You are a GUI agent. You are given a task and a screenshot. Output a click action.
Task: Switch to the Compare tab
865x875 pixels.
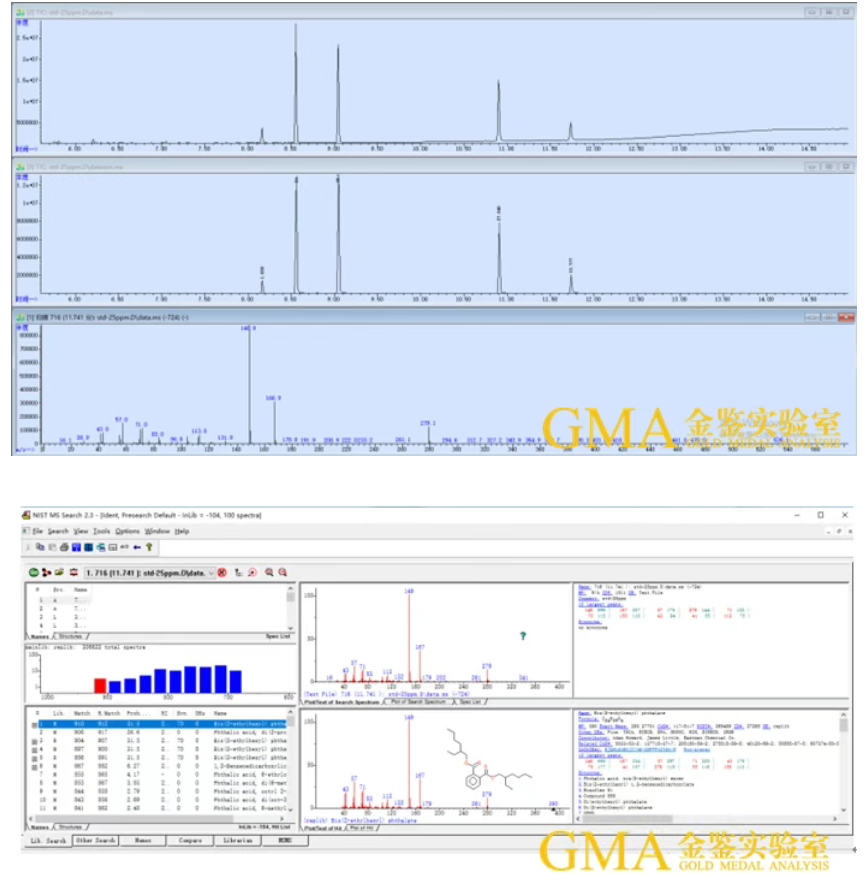190,841
